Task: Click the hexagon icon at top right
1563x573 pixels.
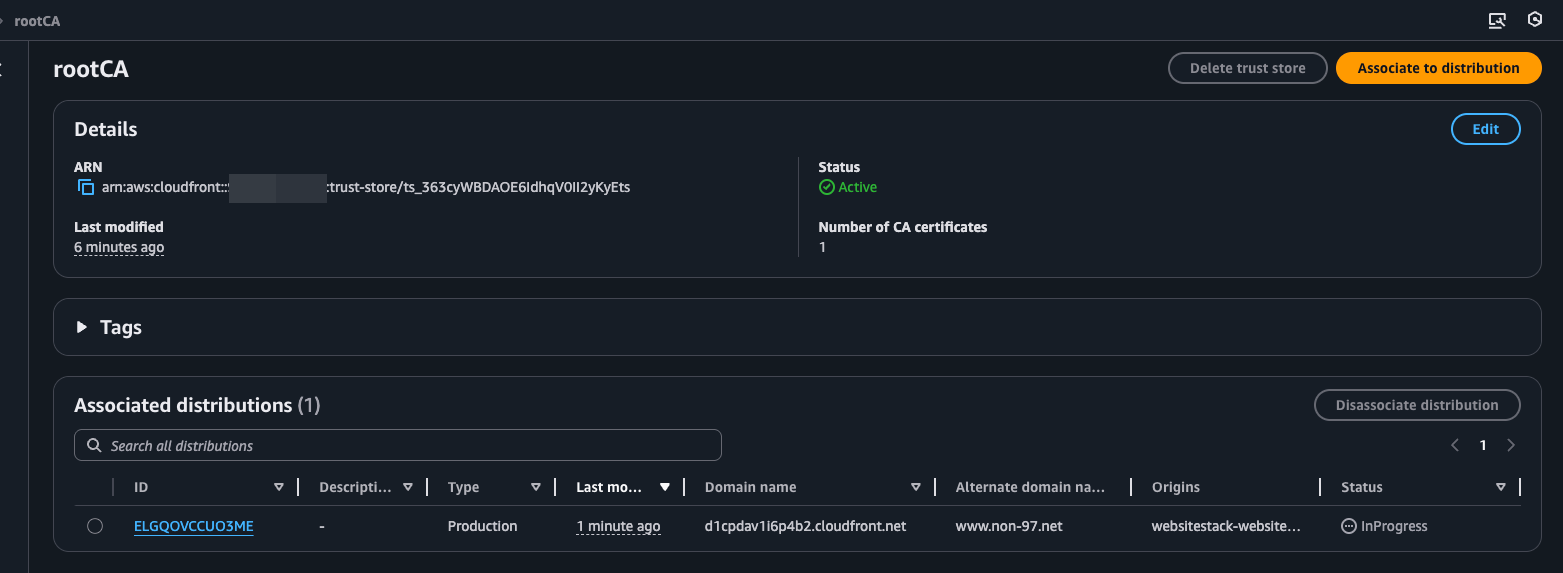Action: (1535, 20)
